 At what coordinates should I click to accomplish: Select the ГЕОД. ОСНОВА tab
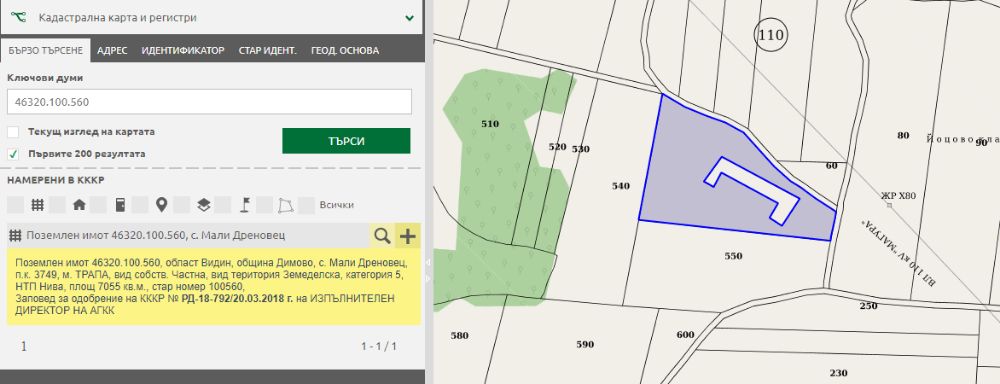344,50
